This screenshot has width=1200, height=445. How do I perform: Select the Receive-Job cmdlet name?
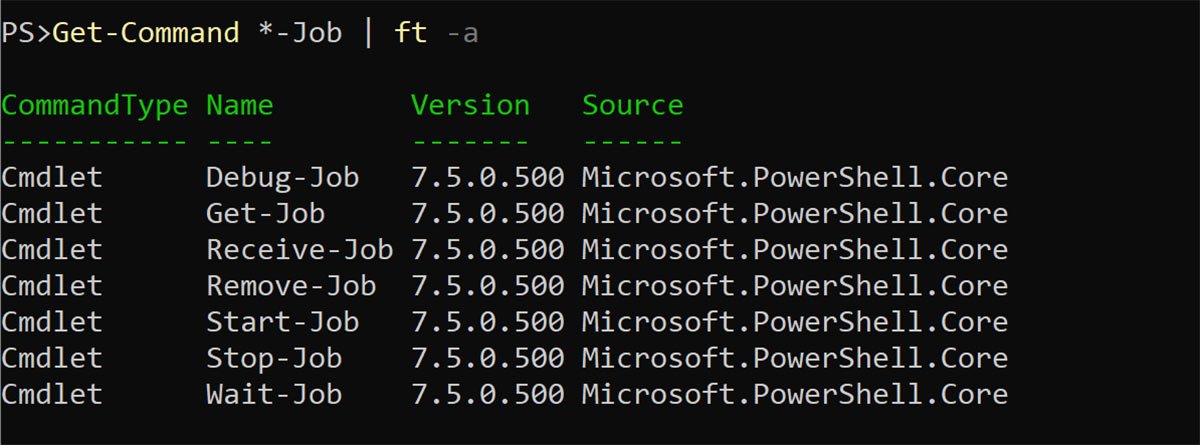[x=299, y=250]
